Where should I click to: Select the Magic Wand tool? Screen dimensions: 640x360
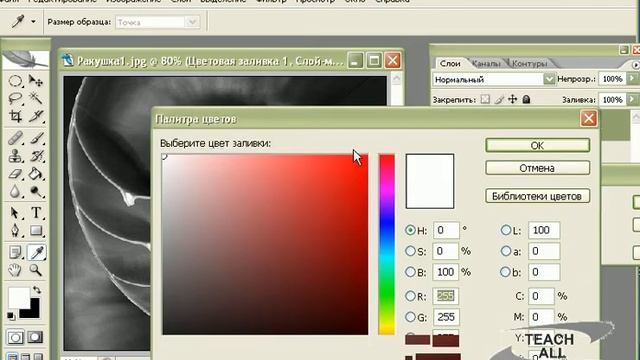click(x=36, y=98)
